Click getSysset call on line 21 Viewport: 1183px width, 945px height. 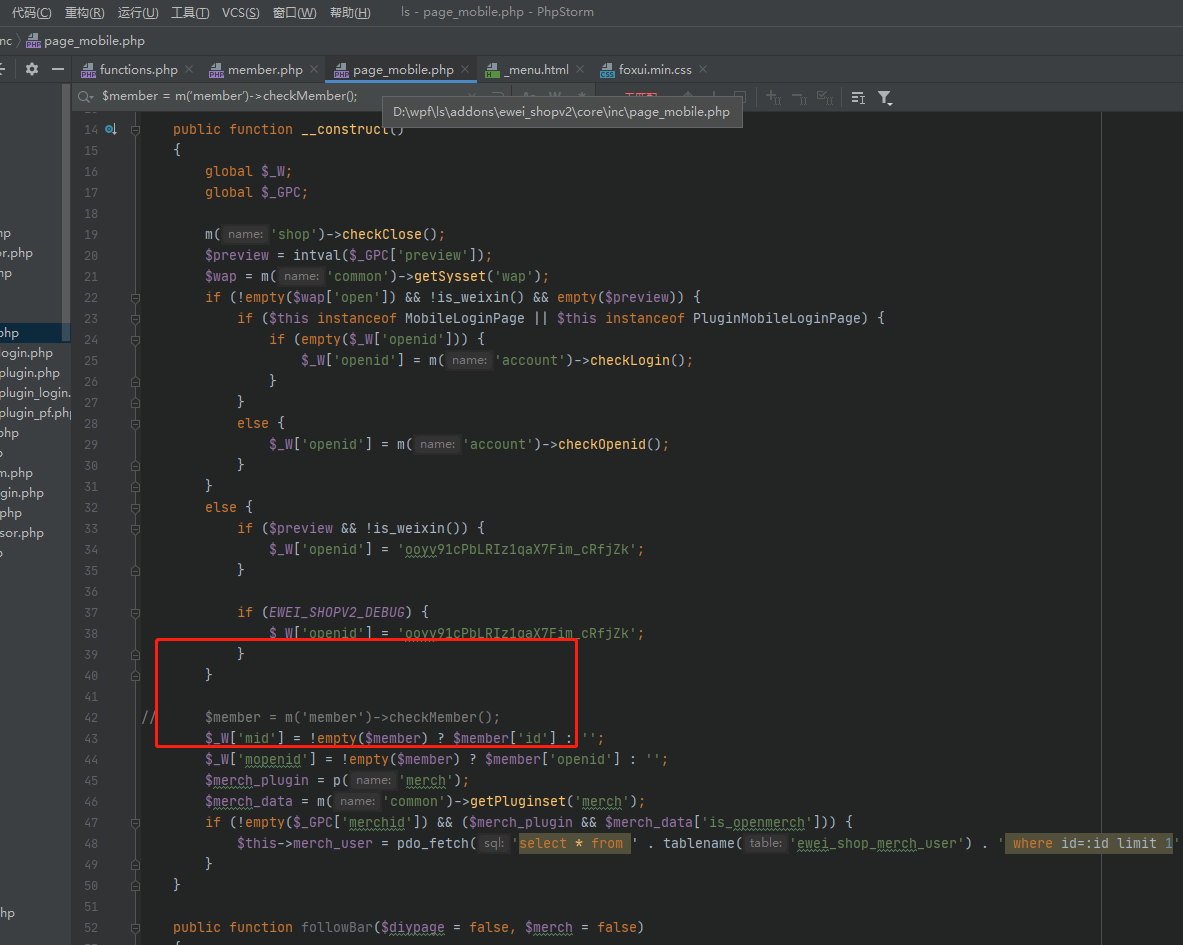[449, 276]
